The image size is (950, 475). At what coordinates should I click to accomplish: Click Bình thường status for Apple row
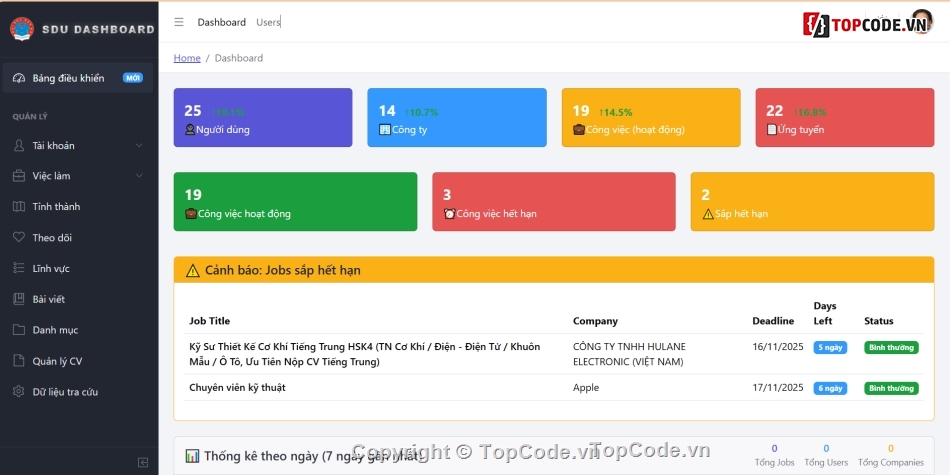[x=891, y=388]
